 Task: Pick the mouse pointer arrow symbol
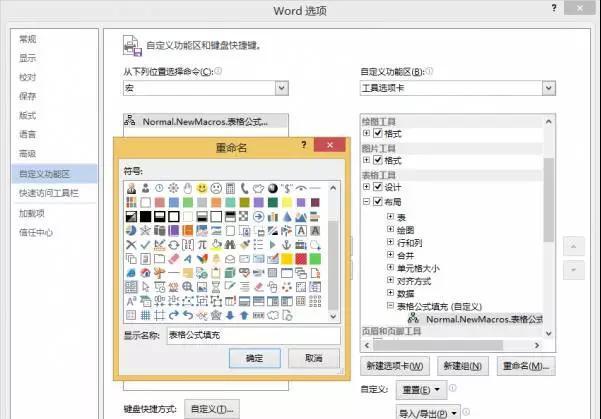tap(145, 287)
